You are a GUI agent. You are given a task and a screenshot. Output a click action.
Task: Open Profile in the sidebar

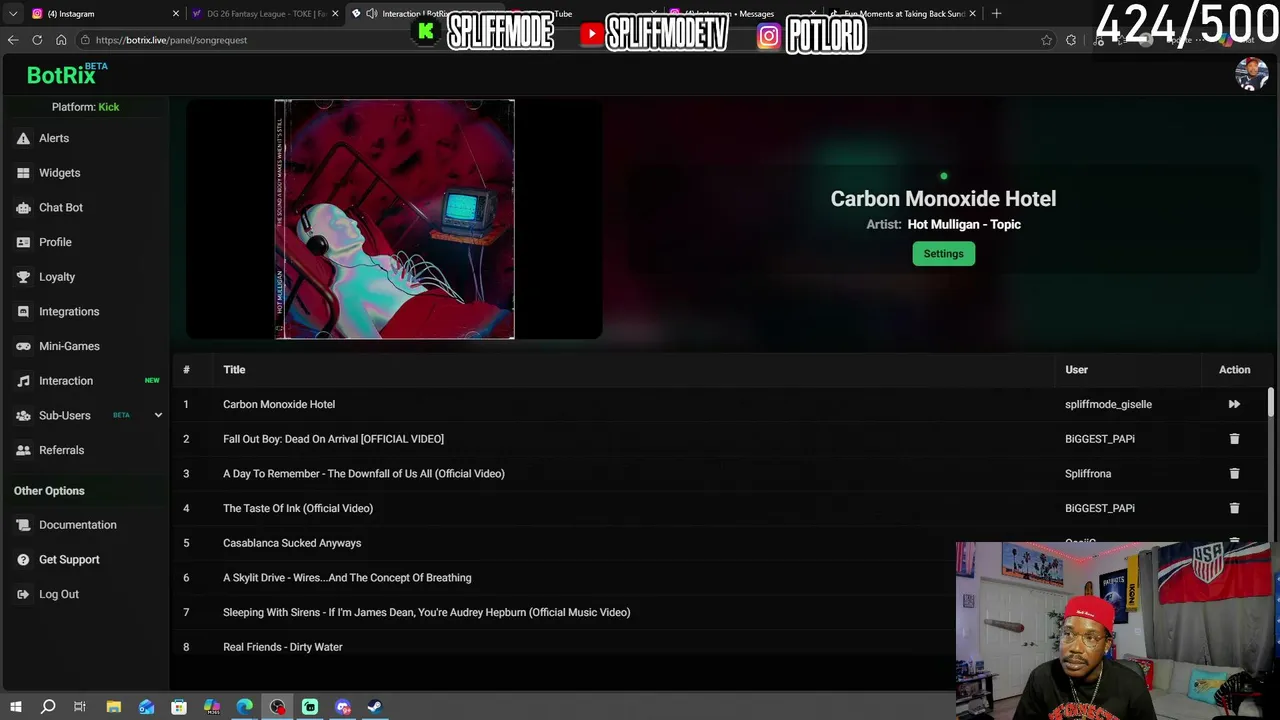(55, 242)
